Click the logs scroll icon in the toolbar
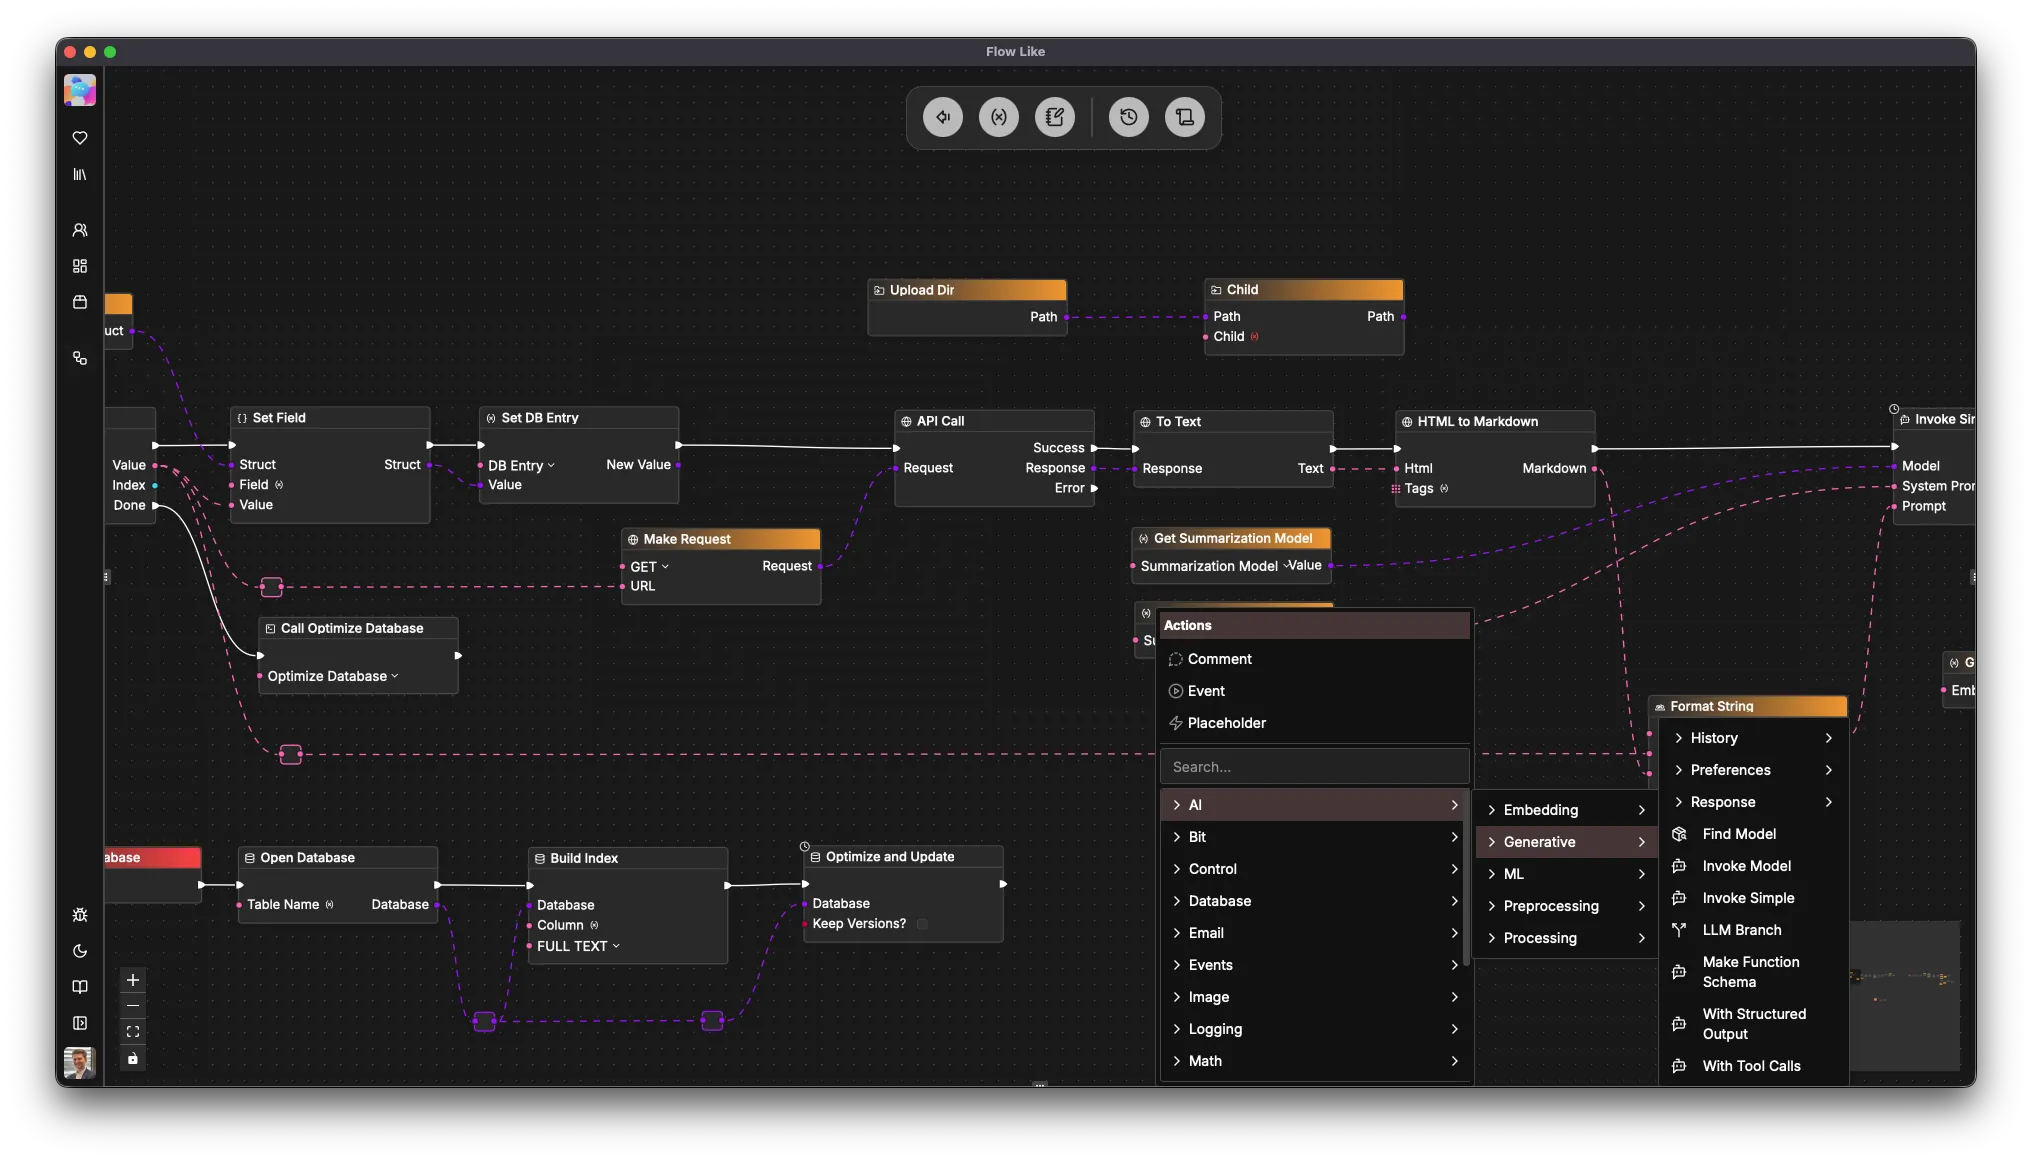2032x1161 pixels. pyautogui.click(x=1184, y=117)
